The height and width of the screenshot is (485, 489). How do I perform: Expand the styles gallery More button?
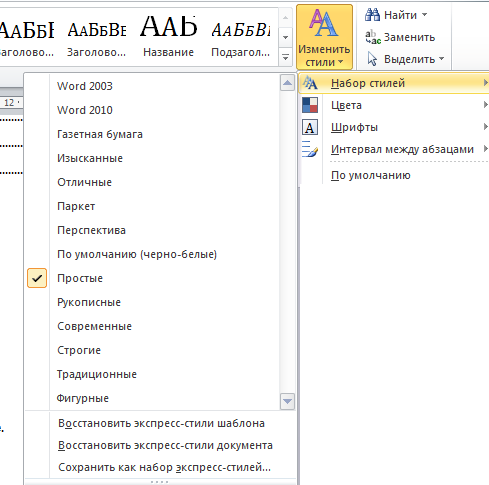(x=285, y=58)
